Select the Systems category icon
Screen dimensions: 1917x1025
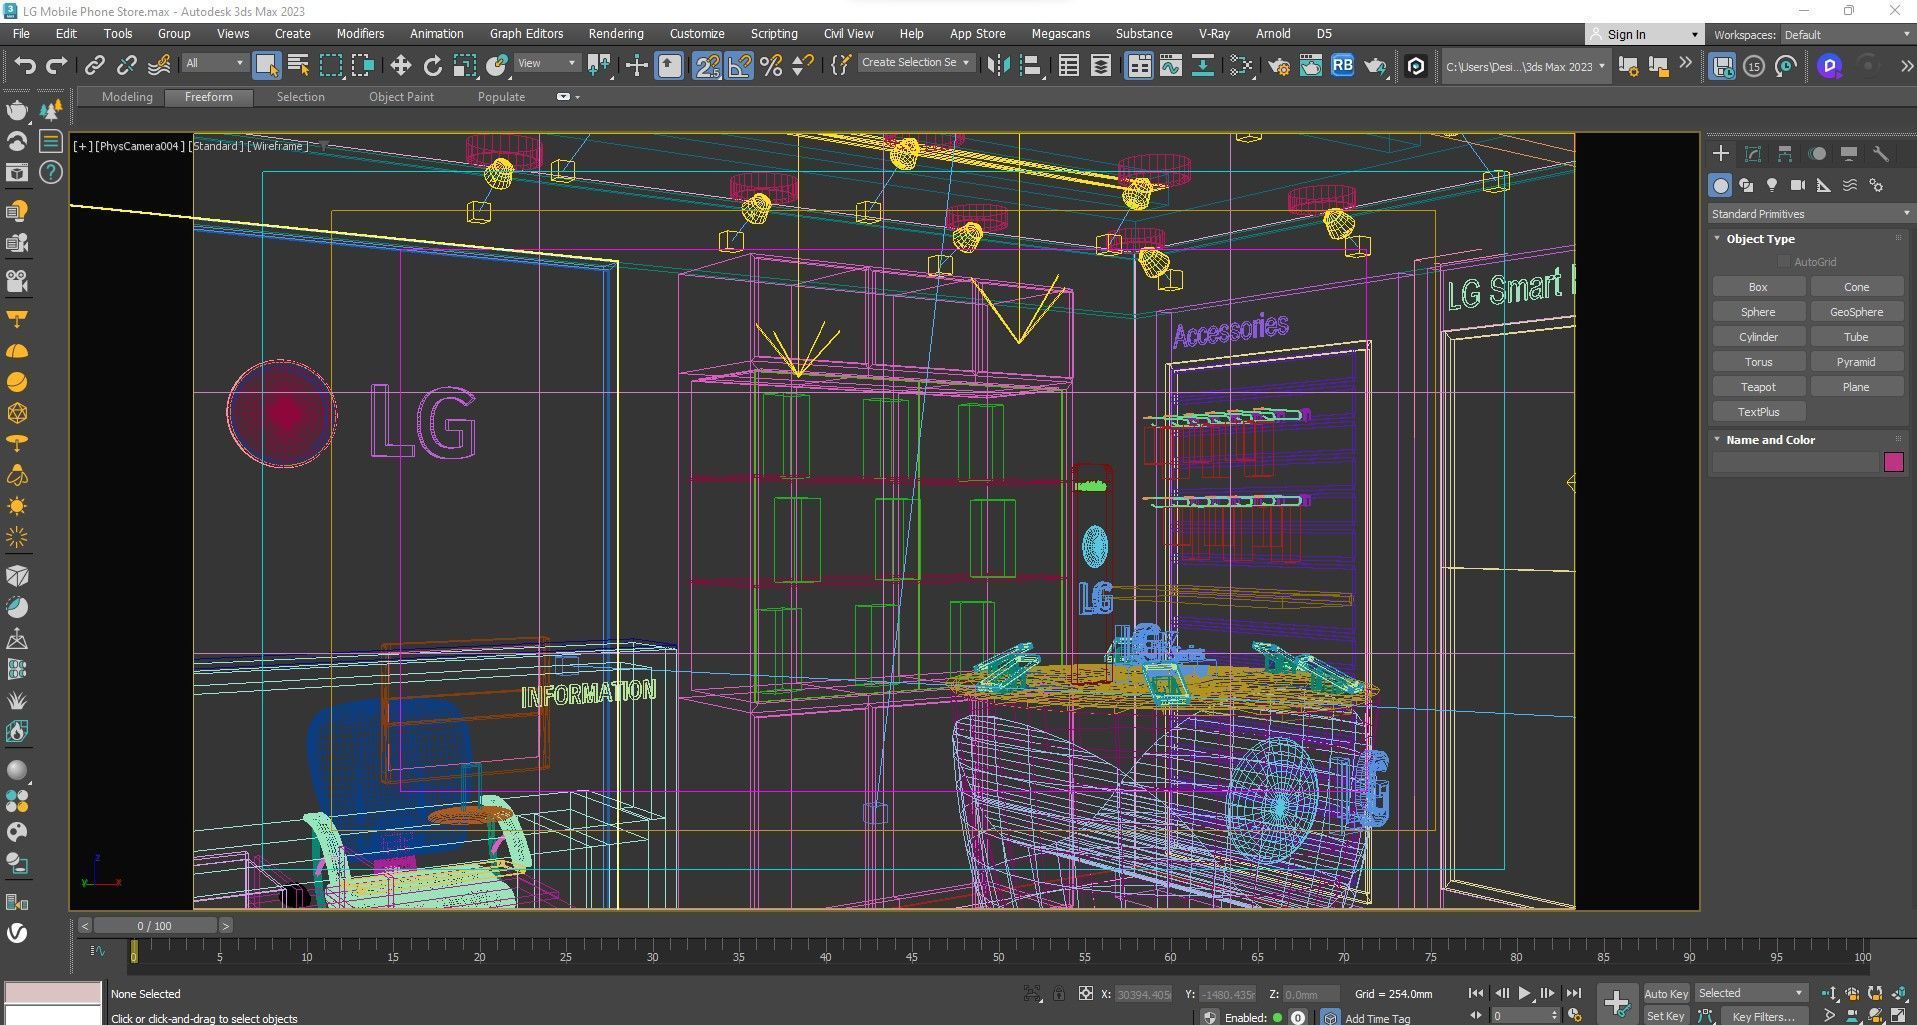pos(1876,185)
